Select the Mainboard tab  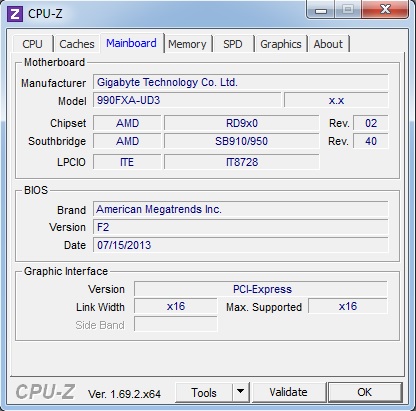coord(131,43)
